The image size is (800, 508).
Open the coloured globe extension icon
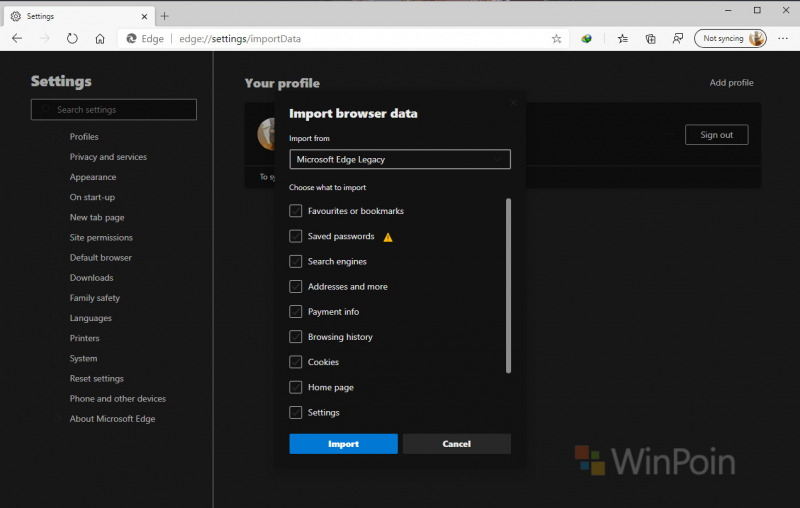pyautogui.click(x=586, y=39)
